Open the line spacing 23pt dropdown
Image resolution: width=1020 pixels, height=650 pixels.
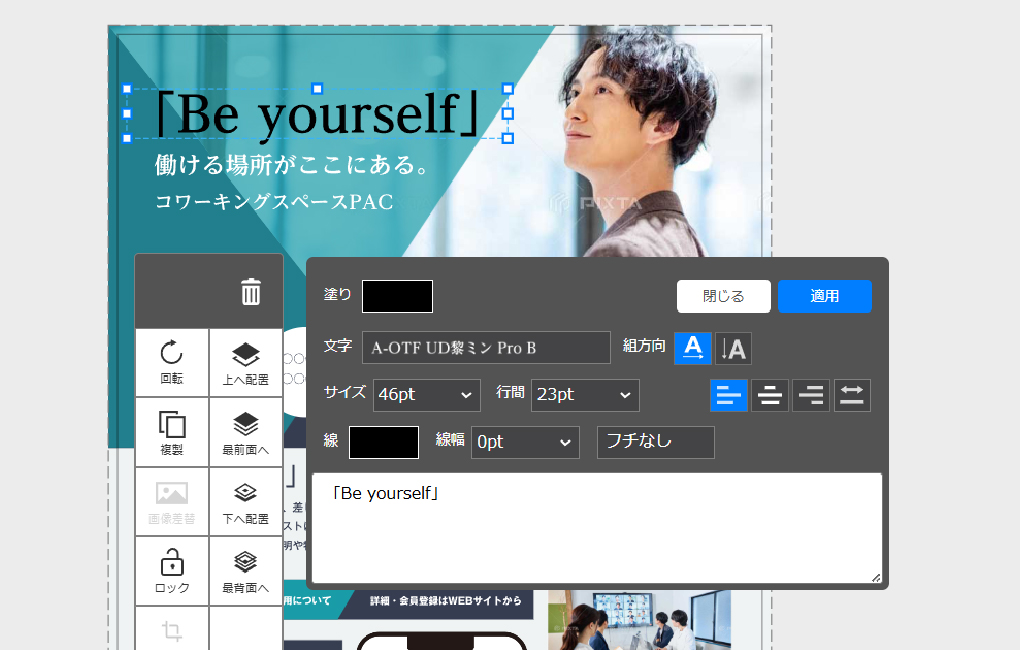click(x=585, y=395)
